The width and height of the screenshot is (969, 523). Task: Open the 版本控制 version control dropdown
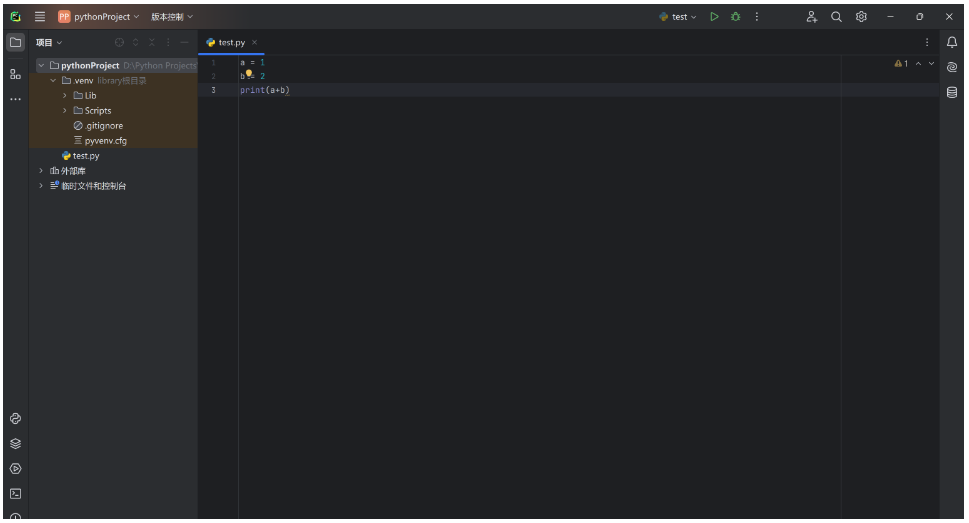(172, 17)
